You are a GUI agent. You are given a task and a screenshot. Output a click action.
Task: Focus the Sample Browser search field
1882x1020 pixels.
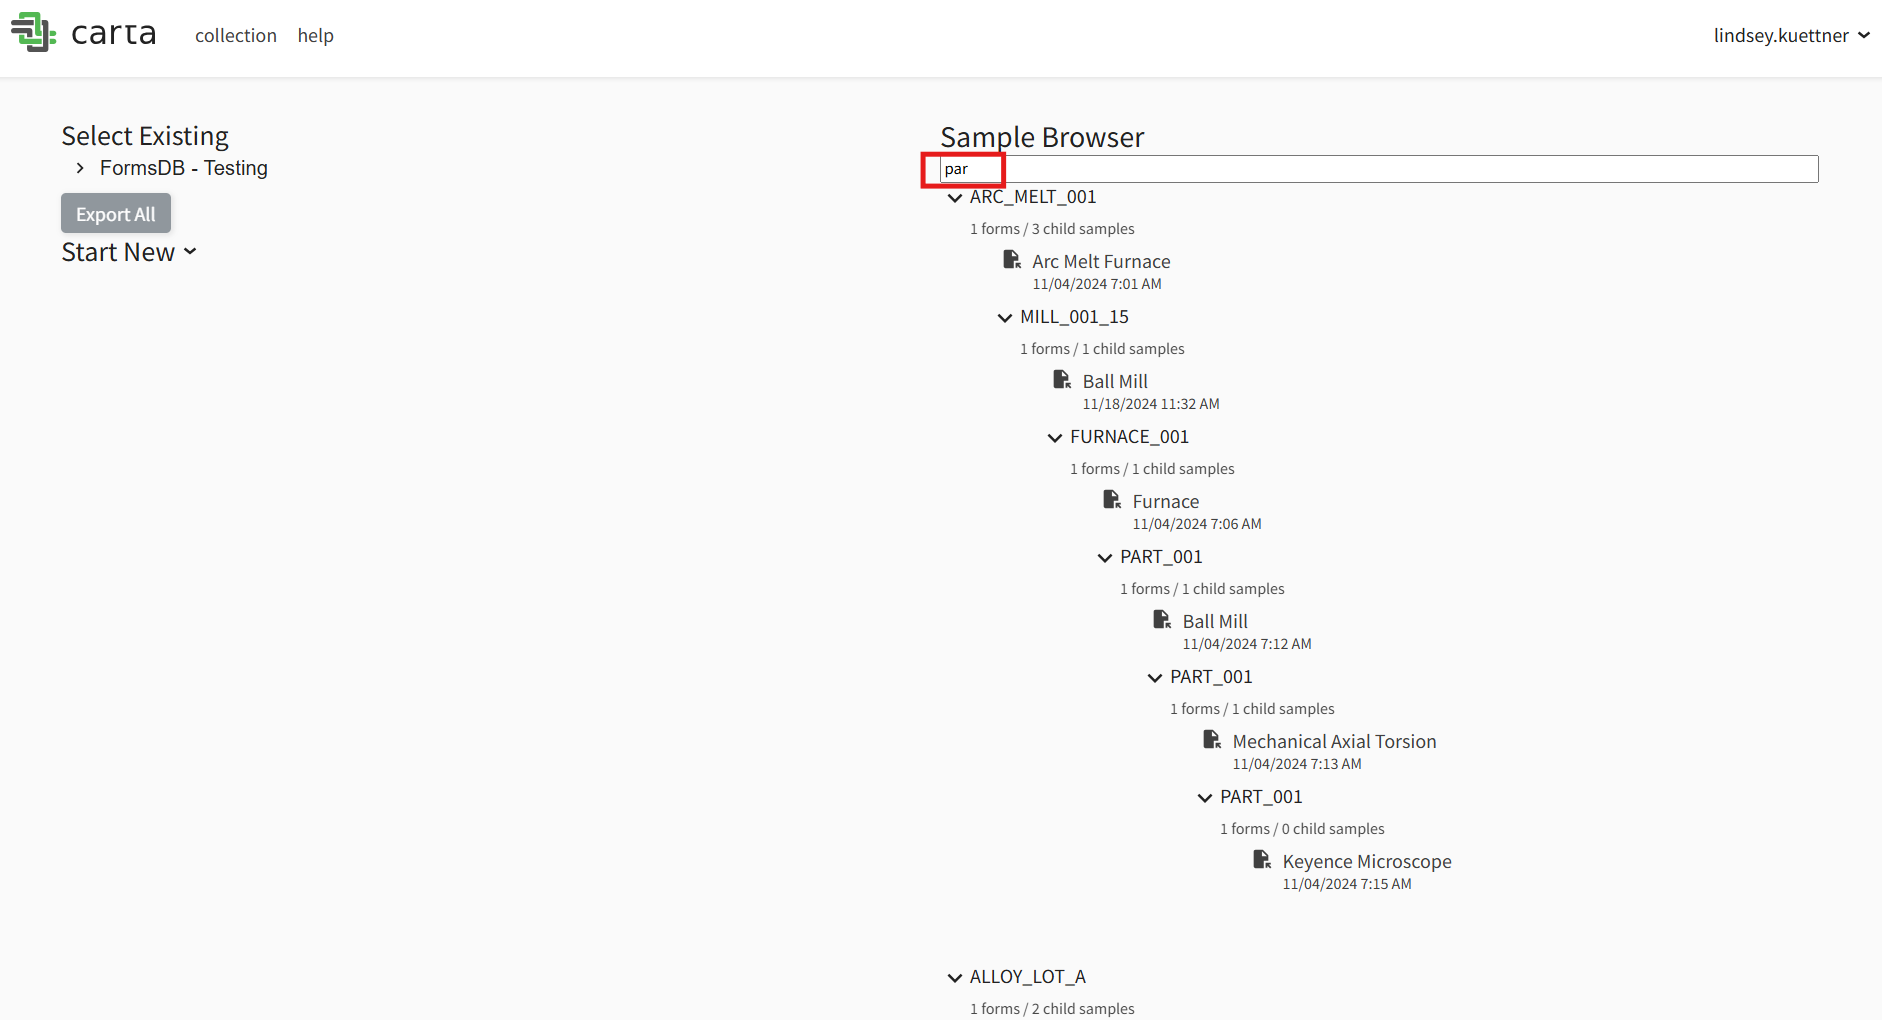click(1379, 169)
